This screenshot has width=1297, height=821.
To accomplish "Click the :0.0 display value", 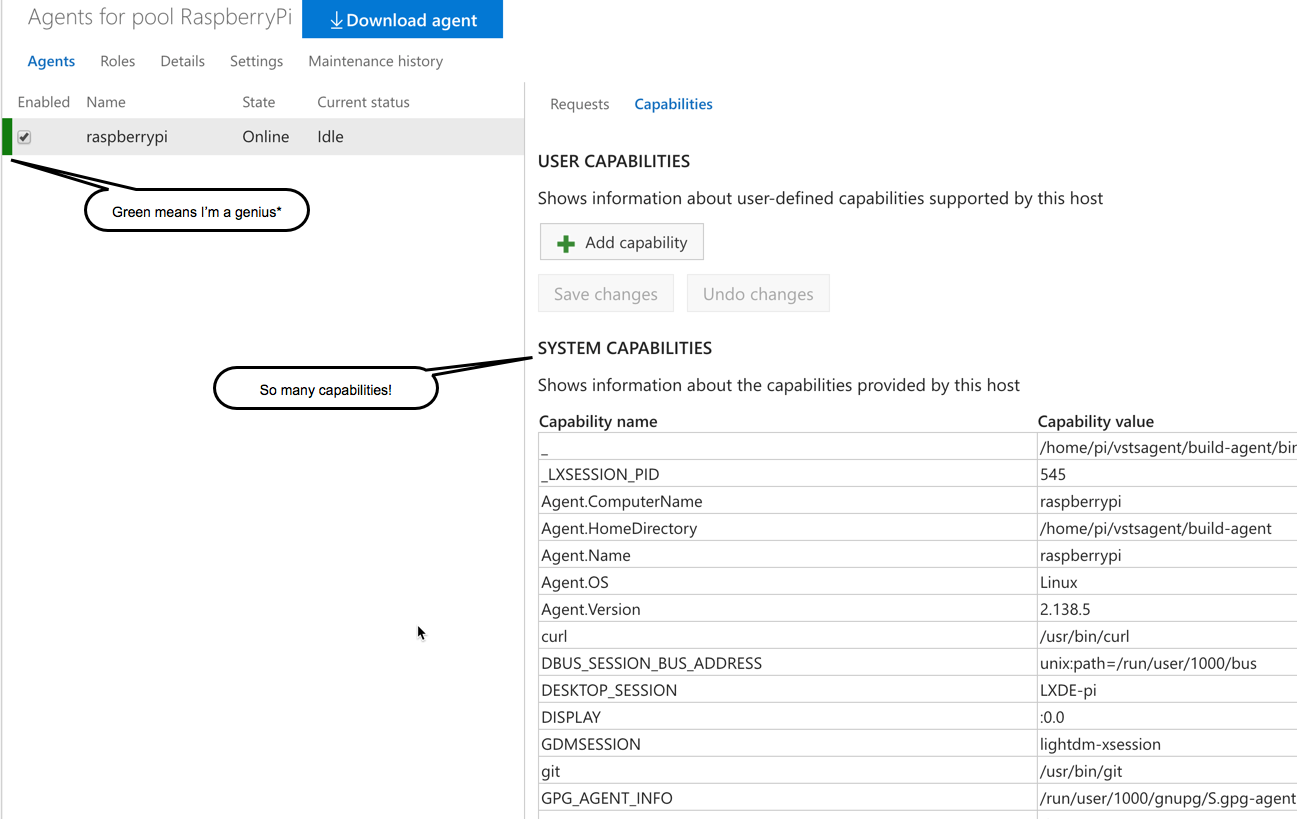I will tap(1052, 717).
